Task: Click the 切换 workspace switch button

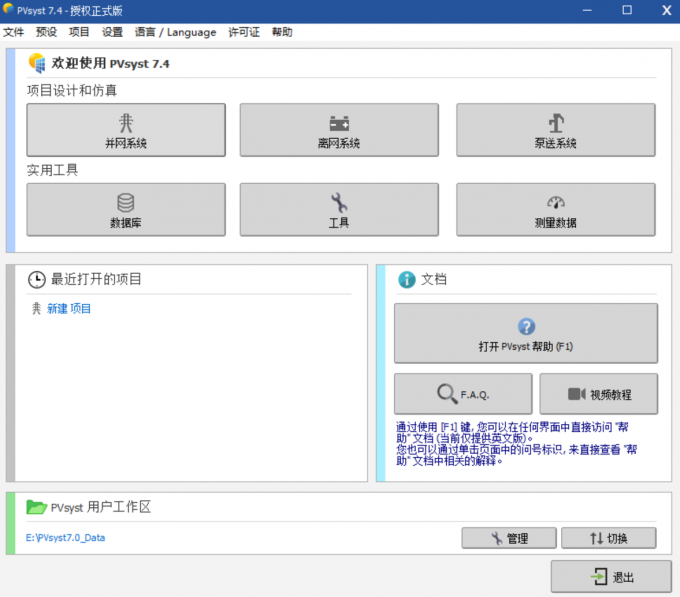Action: (x=608, y=538)
